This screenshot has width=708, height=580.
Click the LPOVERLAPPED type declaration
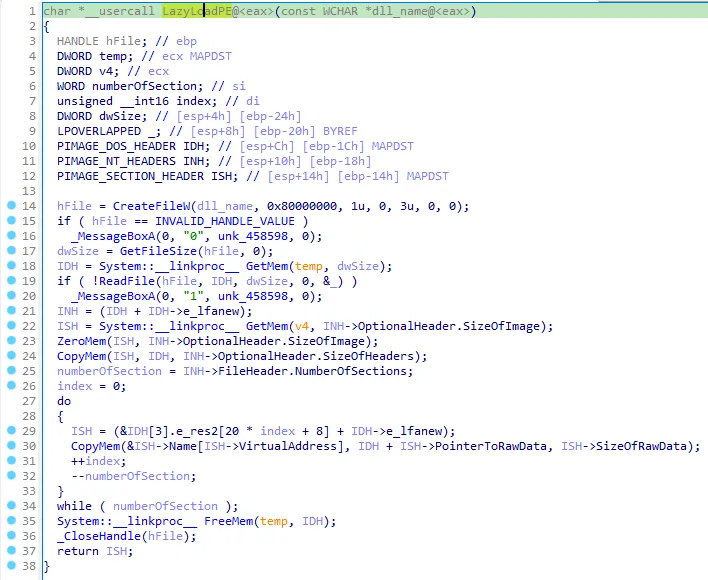(x=99, y=131)
